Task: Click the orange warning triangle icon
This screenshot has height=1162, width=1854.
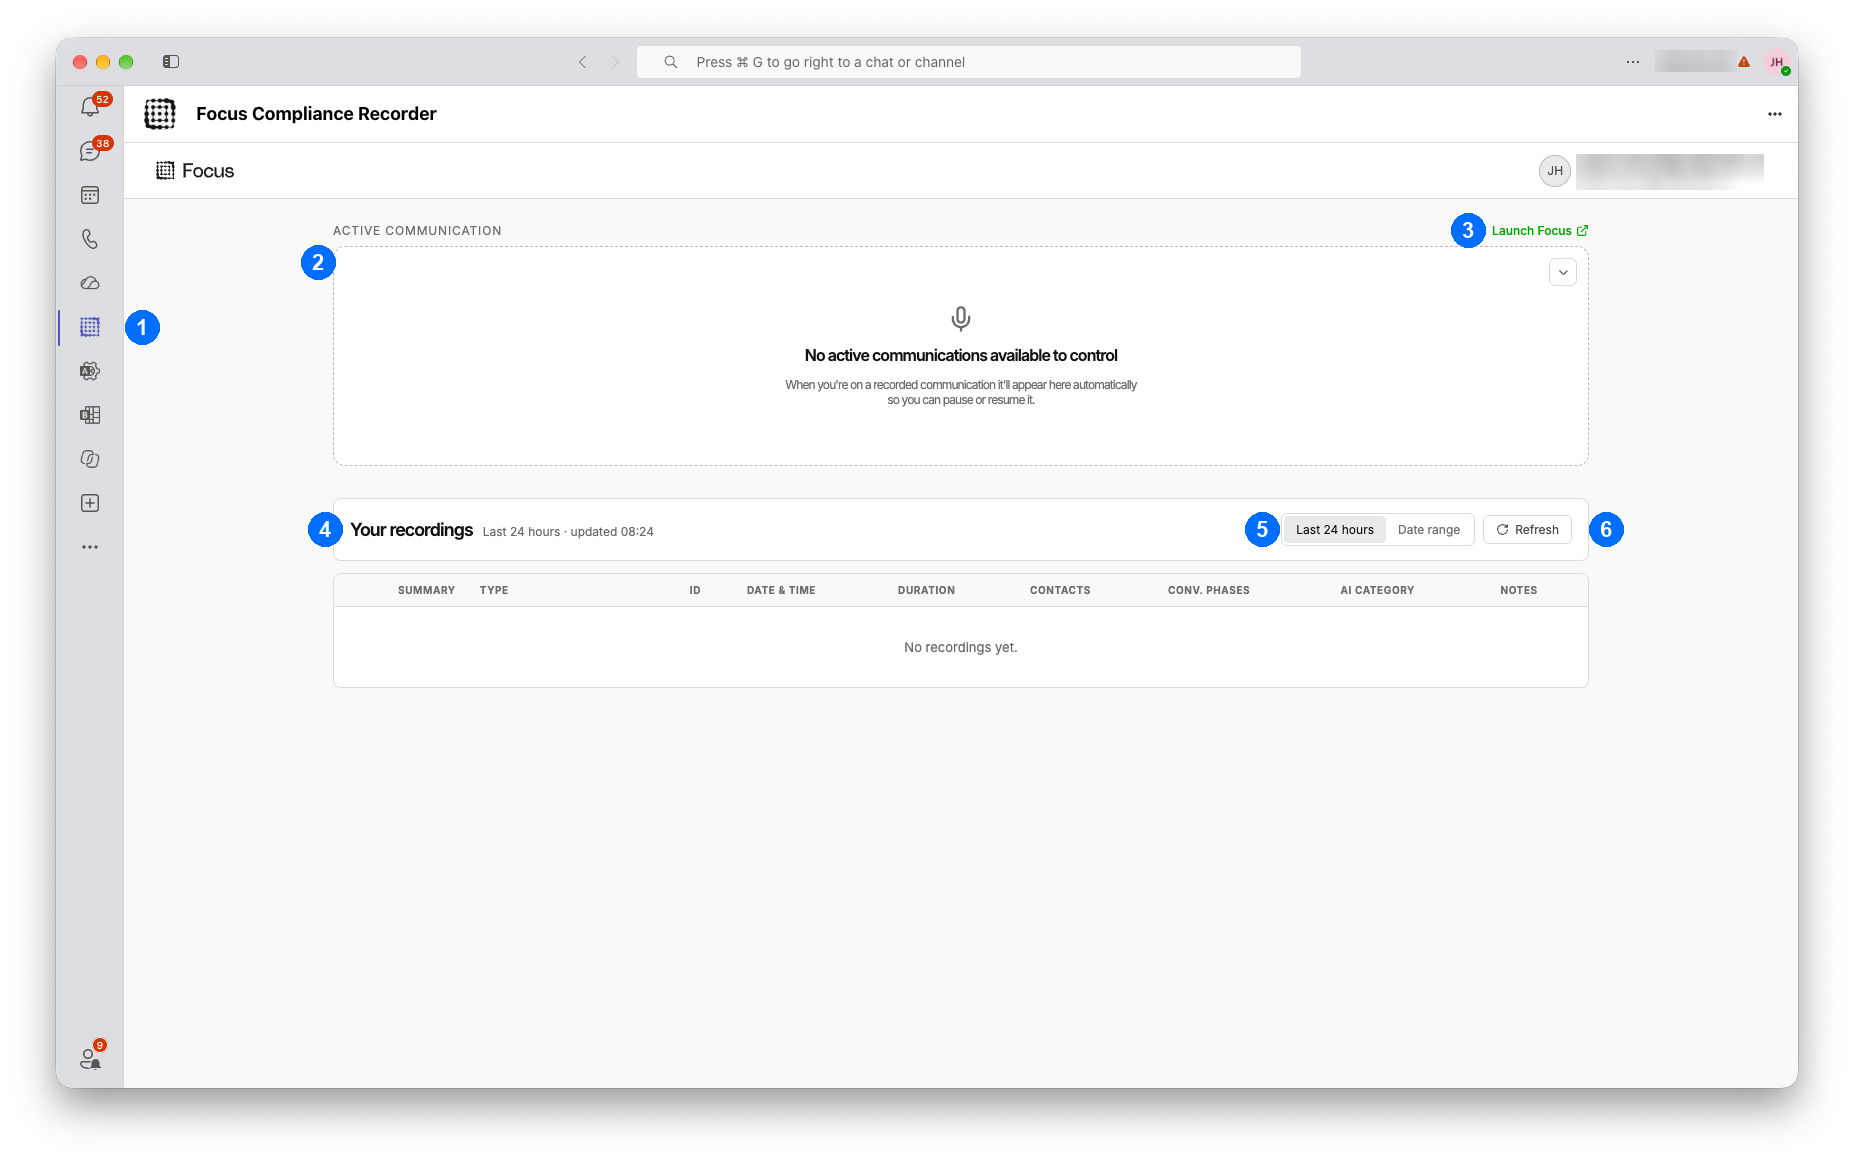Action: pyautogui.click(x=1744, y=62)
